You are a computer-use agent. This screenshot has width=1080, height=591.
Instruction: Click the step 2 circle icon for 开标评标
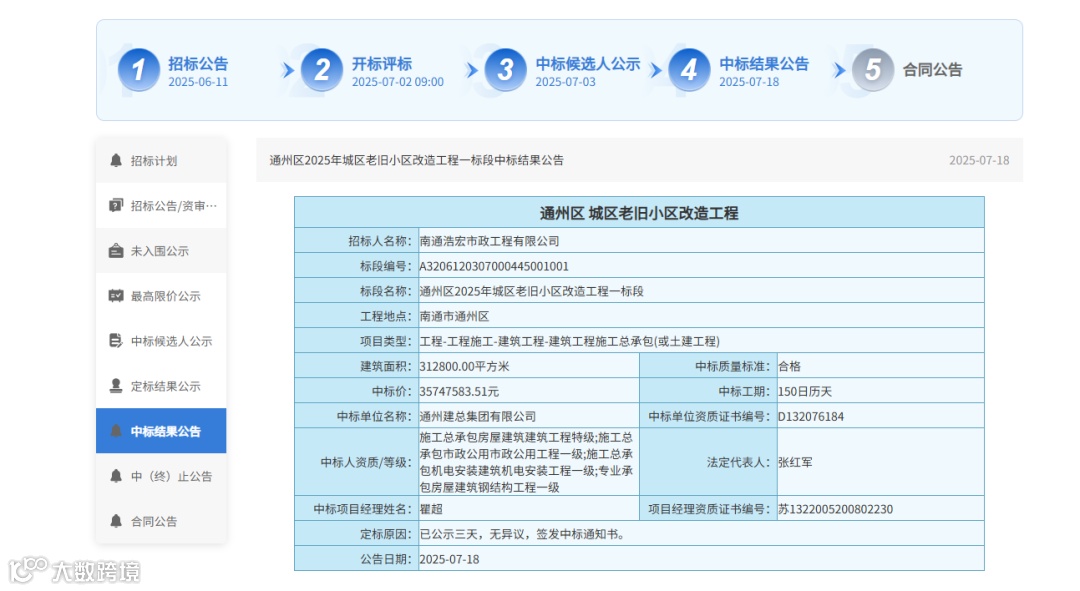322,70
